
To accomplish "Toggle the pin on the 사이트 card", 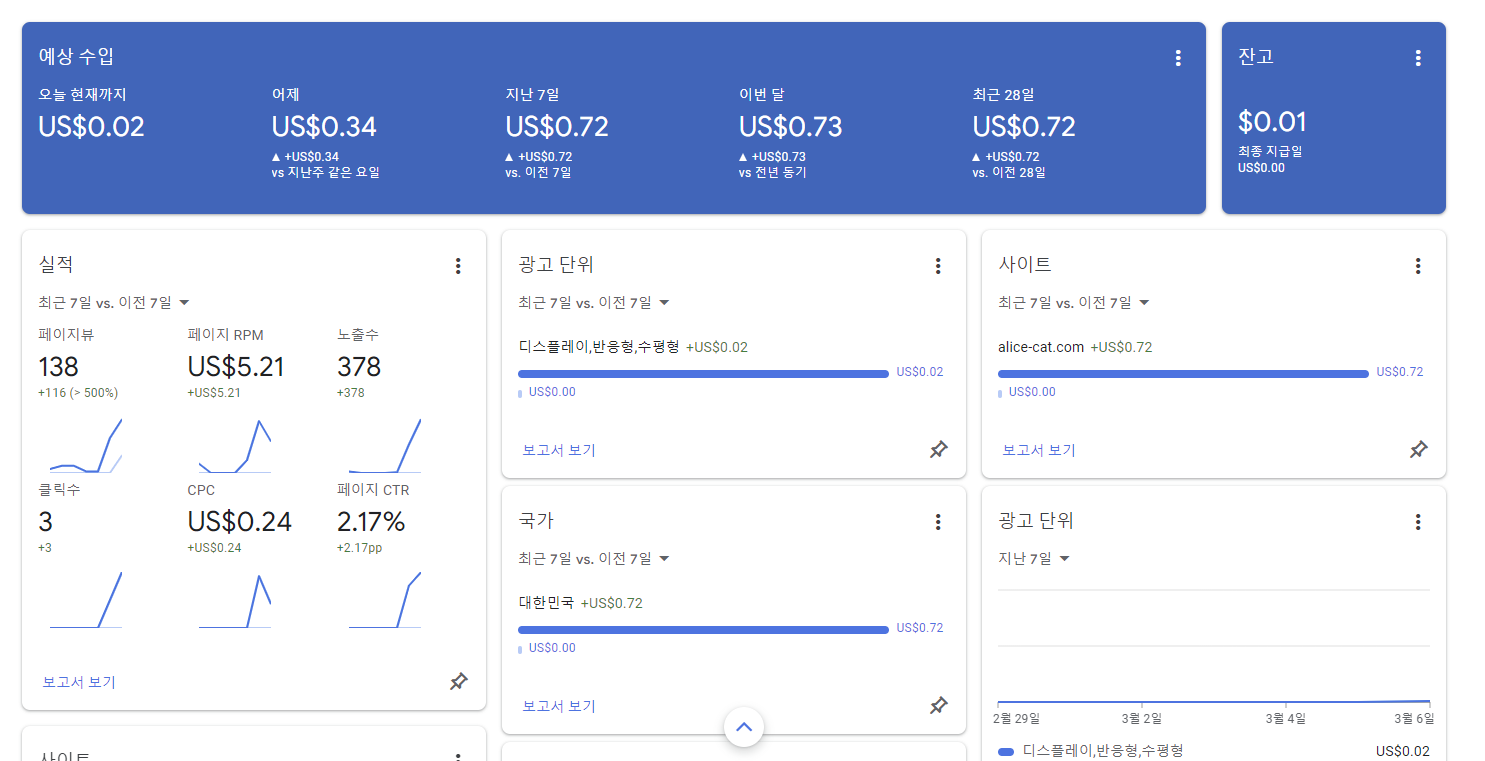I will tap(1418, 449).
